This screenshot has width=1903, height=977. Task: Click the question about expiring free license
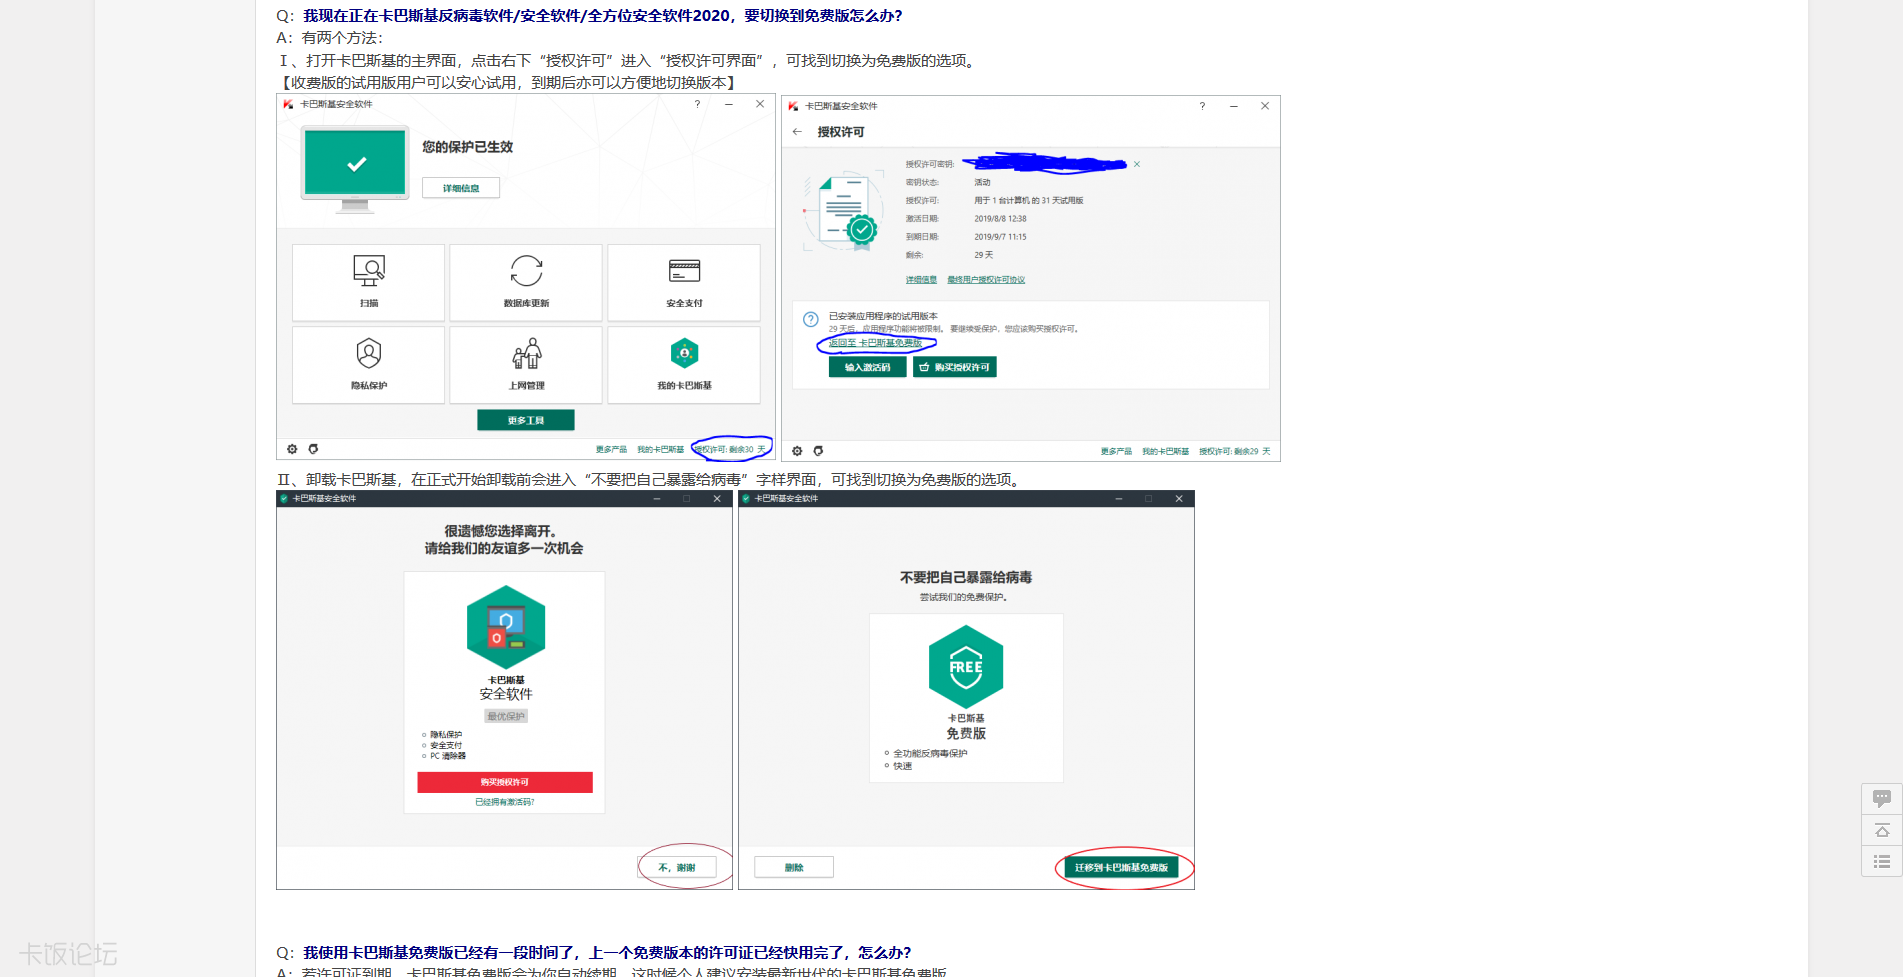pyautogui.click(x=607, y=953)
